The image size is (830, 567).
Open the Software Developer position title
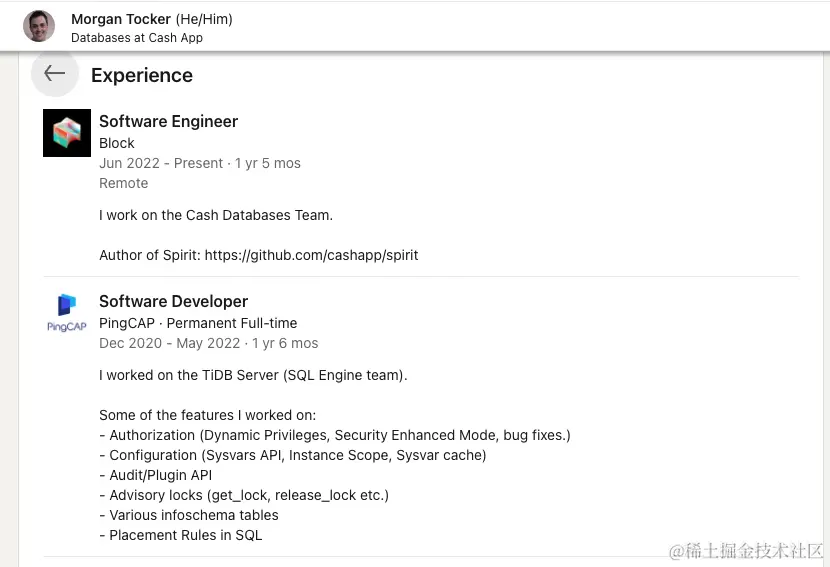pyautogui.click(x=173, y=301)
